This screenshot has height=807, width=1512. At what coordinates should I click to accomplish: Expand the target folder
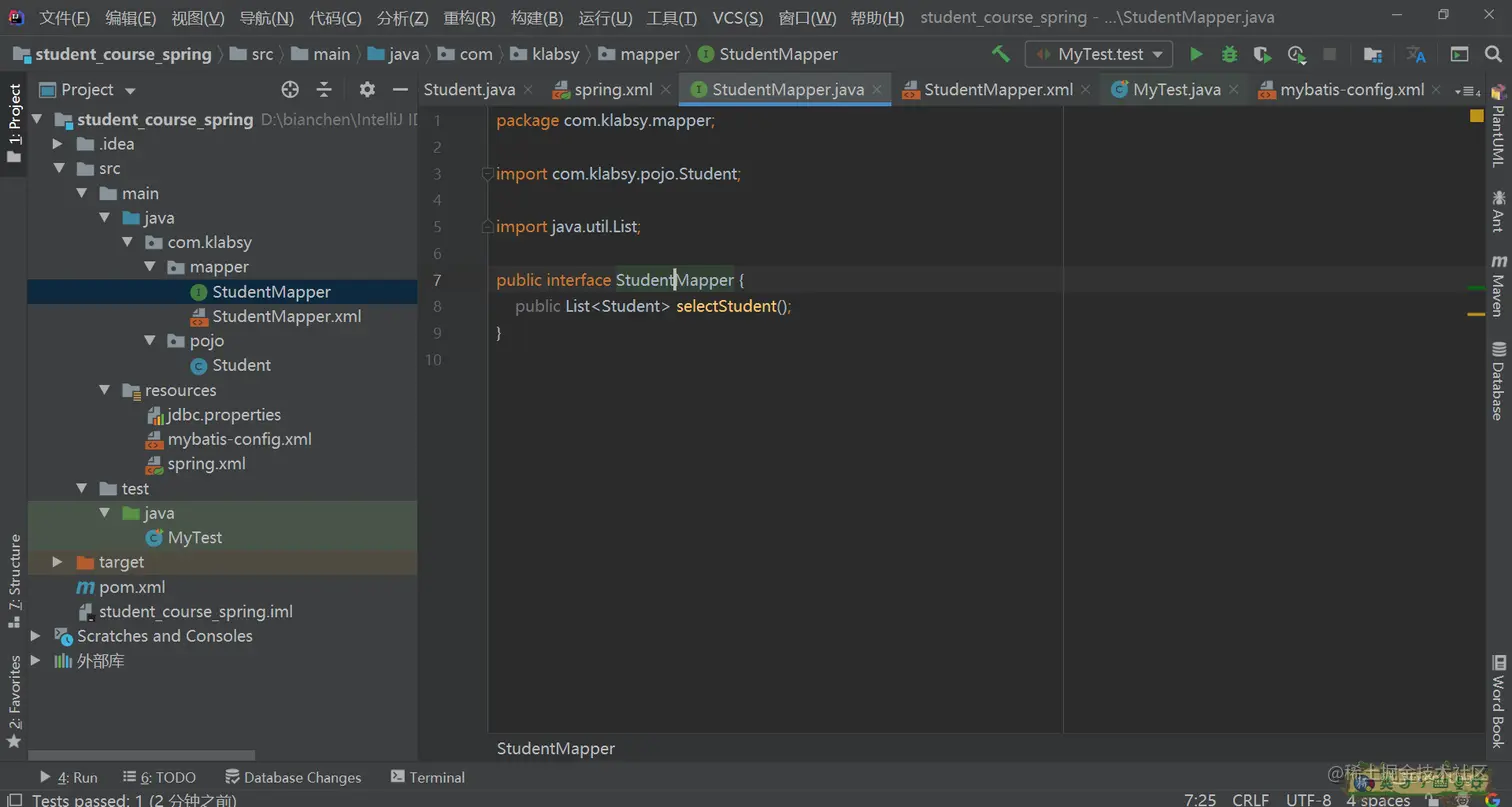pyautogui.click(x=58, y=563)
